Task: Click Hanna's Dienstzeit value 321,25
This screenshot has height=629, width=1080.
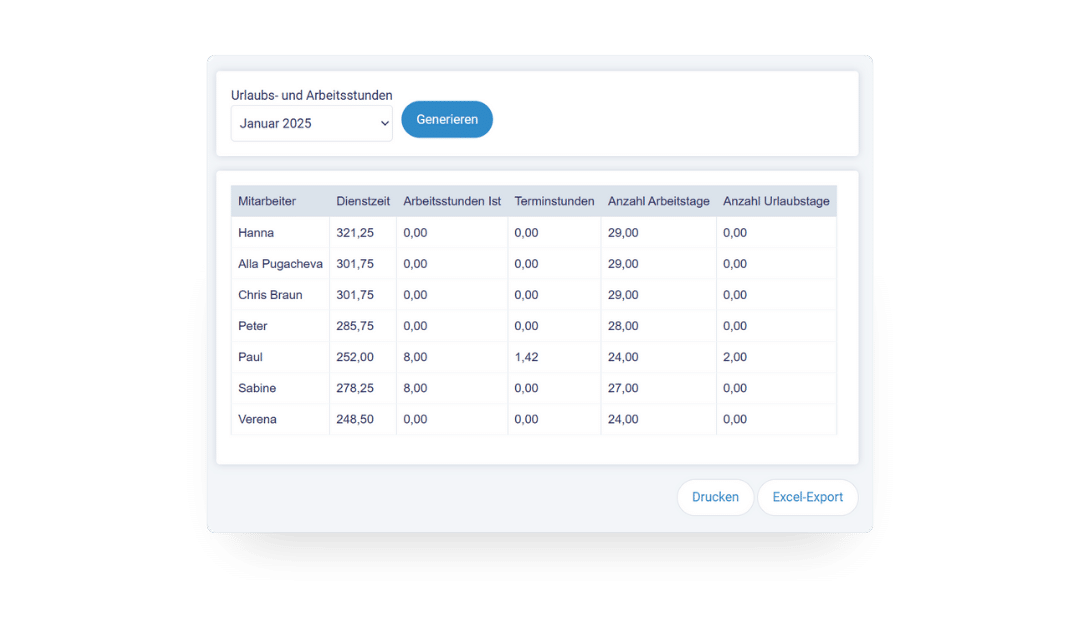Action: 355,233
